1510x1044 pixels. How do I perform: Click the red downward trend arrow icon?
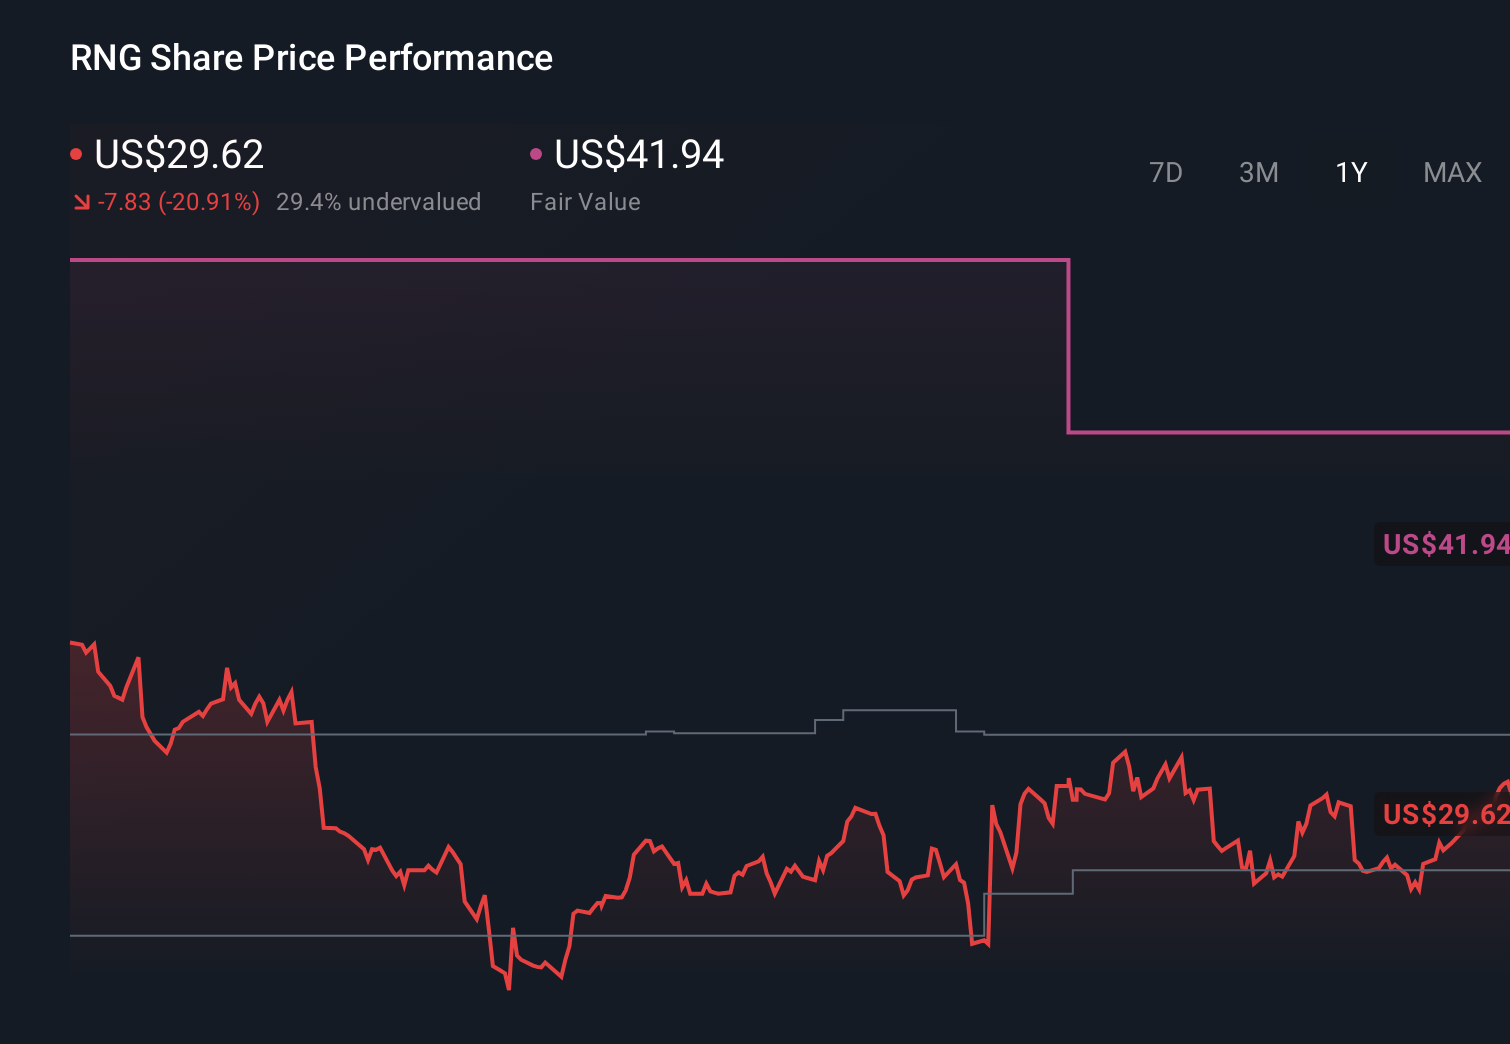point(82,202)
